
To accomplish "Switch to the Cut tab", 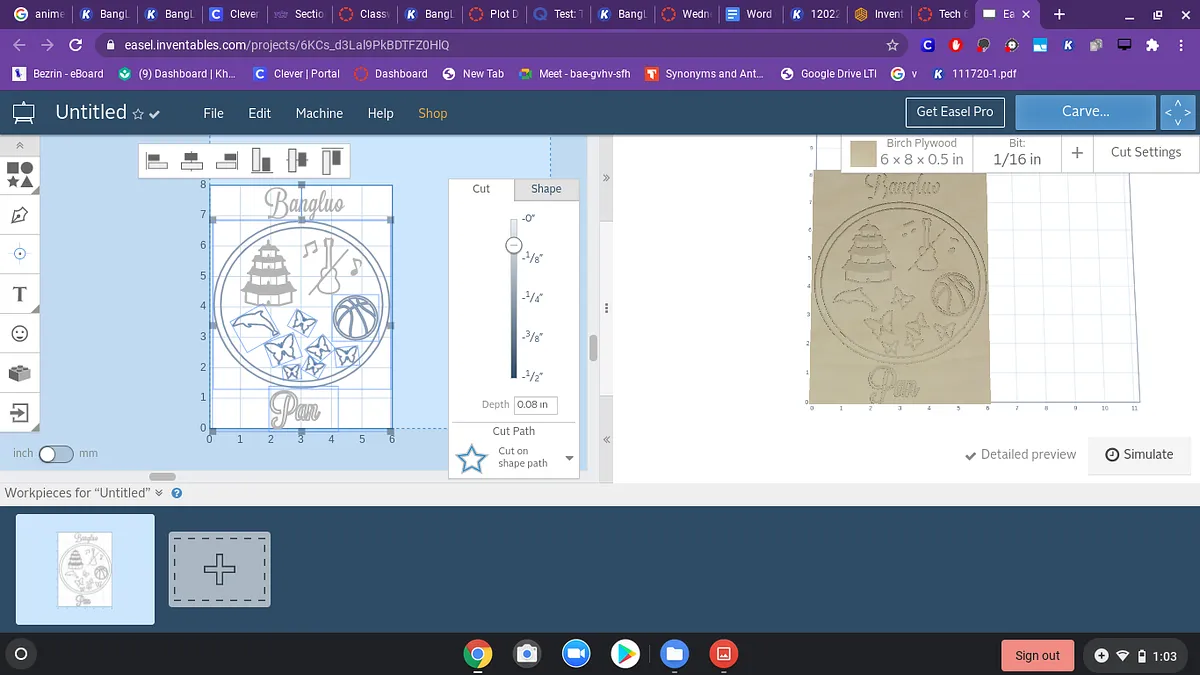I will pyautogui.click(x=481, y=188).
